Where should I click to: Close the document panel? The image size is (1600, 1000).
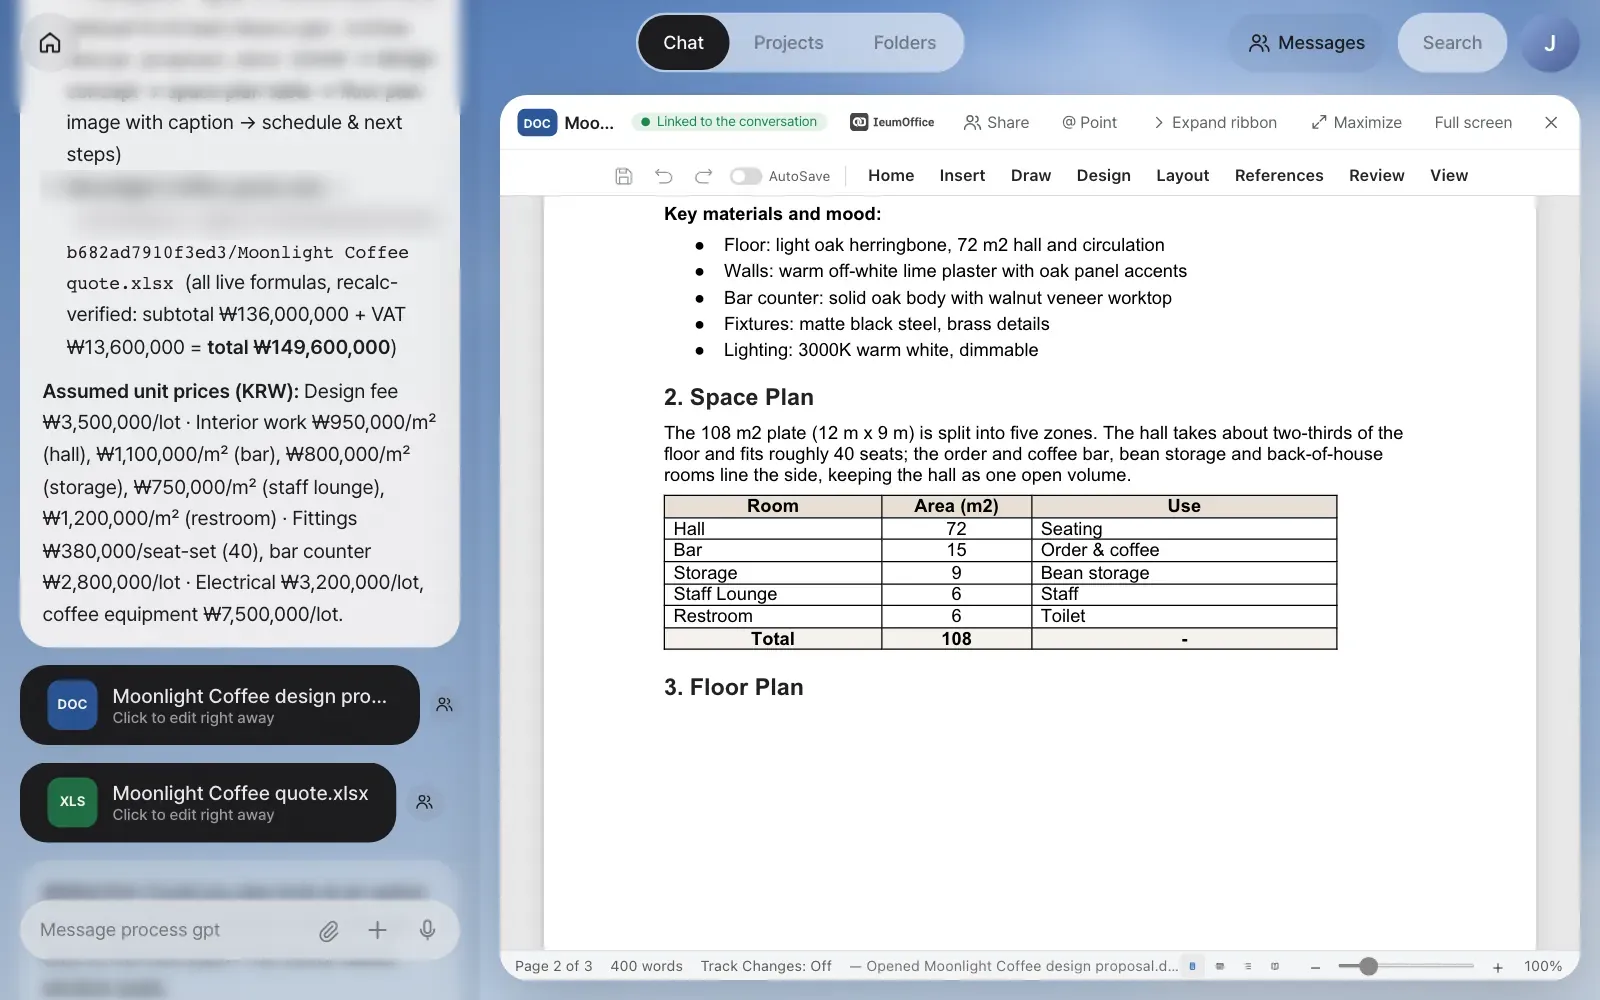(x=1551, y=122)
